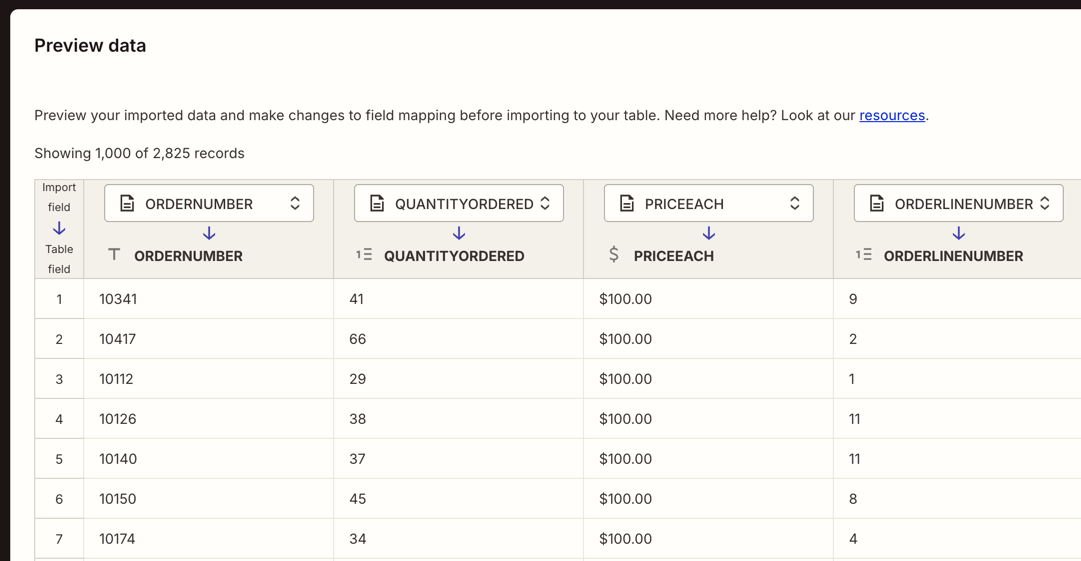This screenshot has width=1081, height=561.
Task: Click the QUANTITYORDERED table field header
Action: click(x=454, y=256)
